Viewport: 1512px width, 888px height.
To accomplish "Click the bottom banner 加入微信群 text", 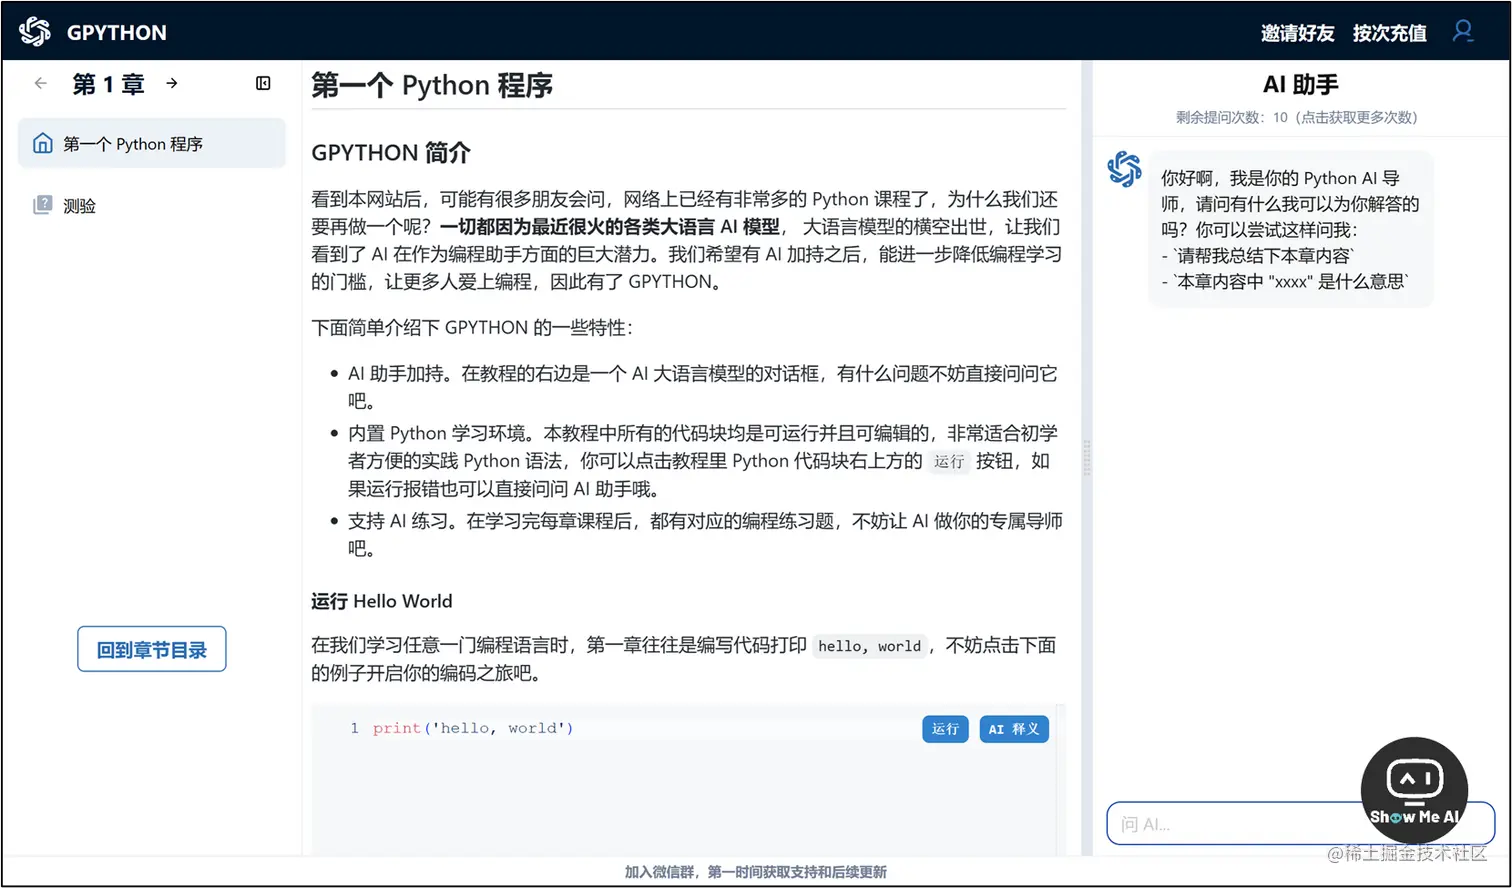I will tap(755, 872).
